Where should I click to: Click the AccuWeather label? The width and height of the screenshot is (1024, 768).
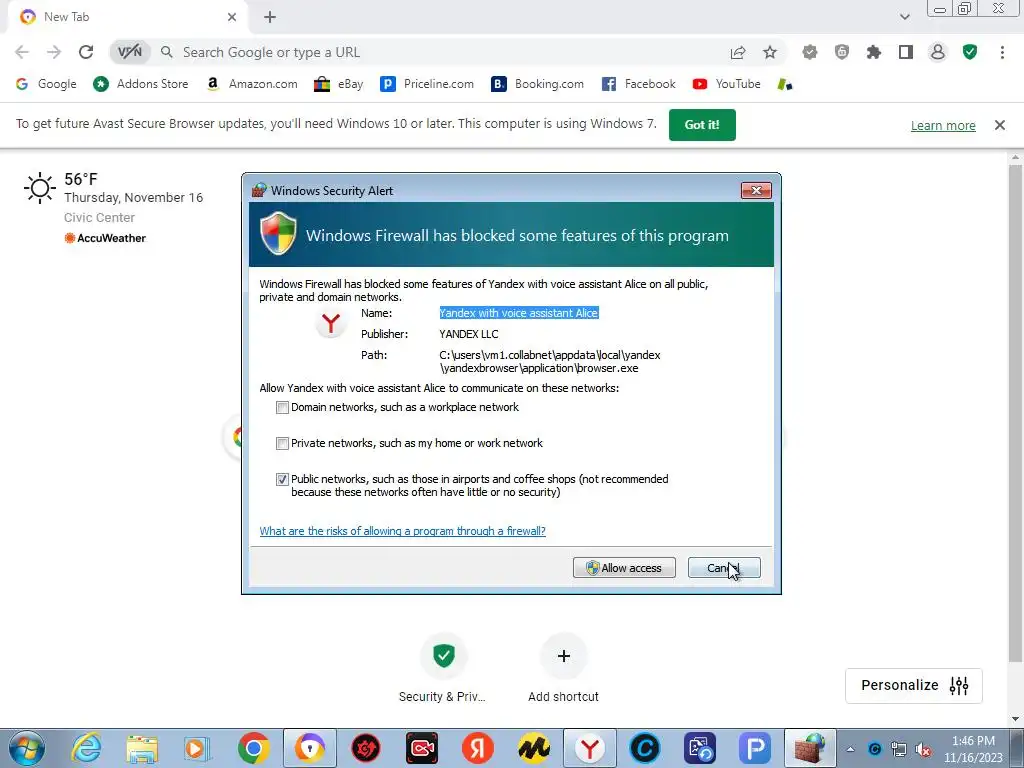[x=105, y=238]
